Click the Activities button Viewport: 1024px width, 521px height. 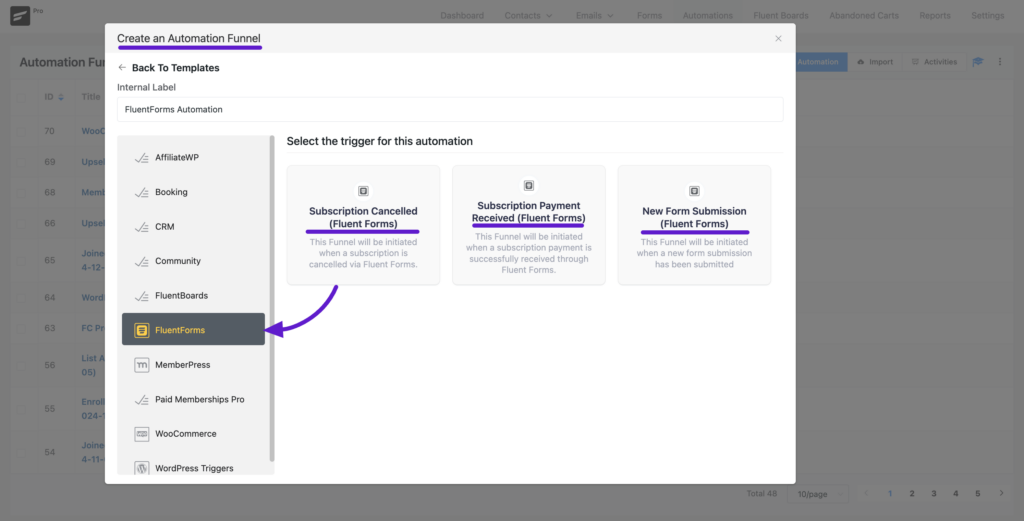(x=934, y=62)
